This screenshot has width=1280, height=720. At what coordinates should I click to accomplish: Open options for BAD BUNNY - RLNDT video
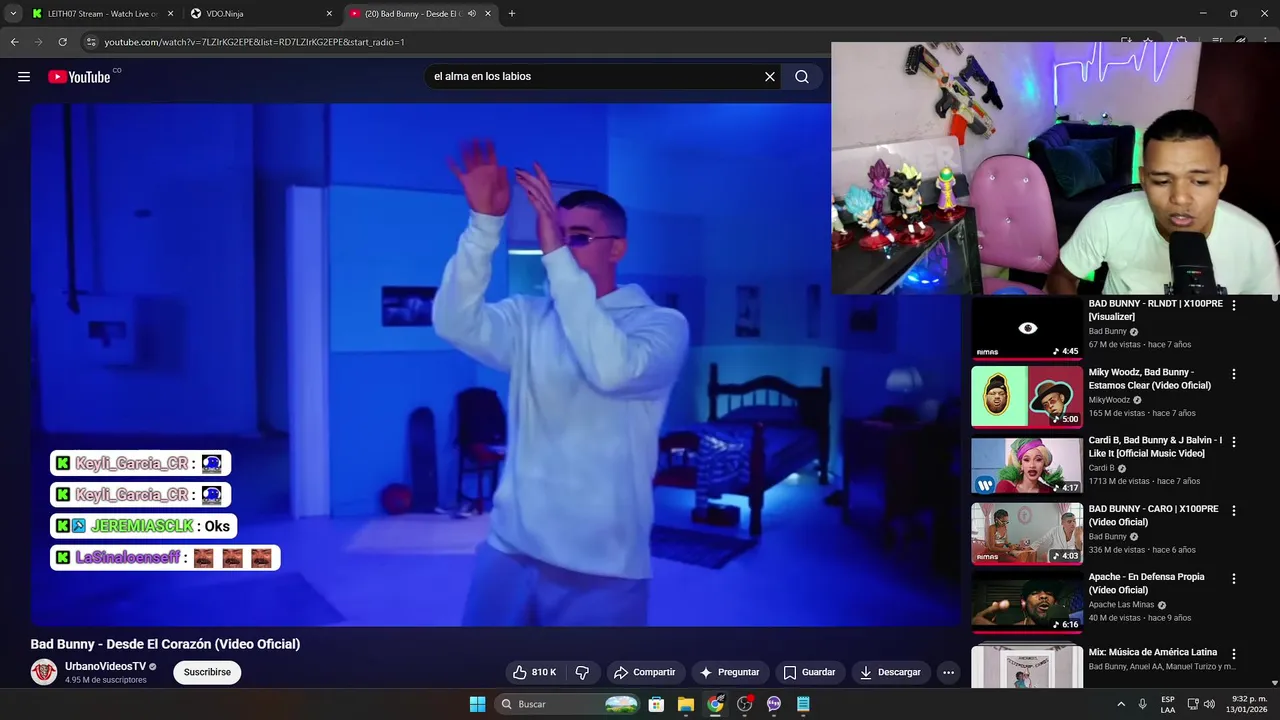[1233, 305]
